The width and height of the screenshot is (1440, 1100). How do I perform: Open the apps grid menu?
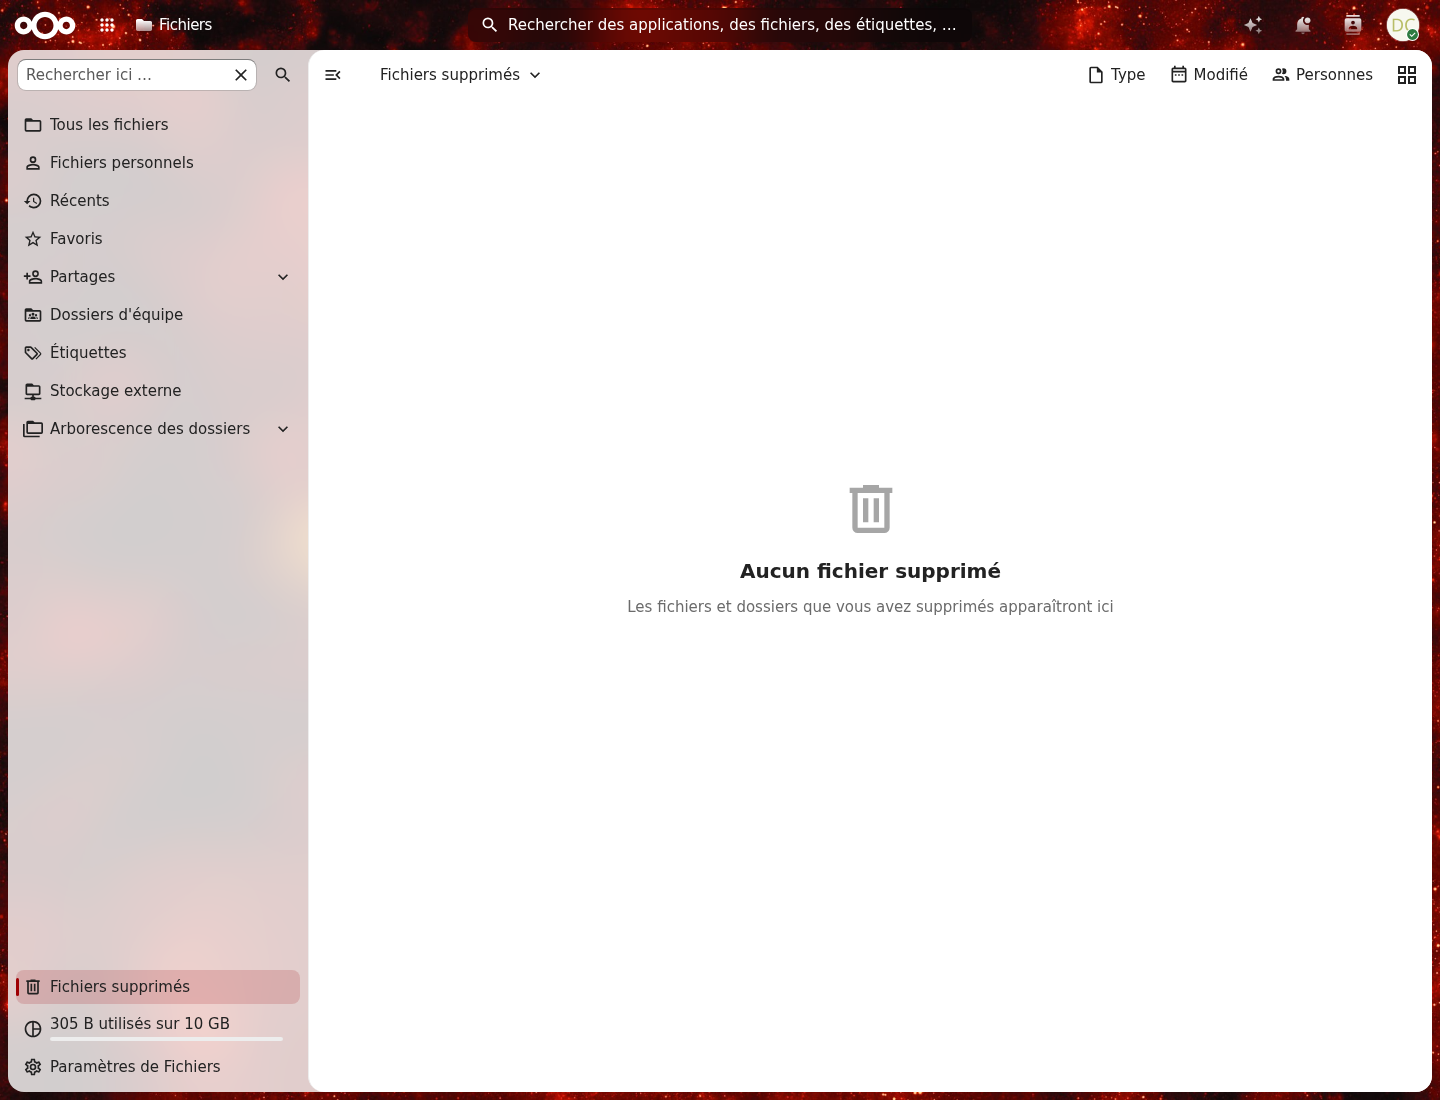pyautogui.click(x=107, y=25)
